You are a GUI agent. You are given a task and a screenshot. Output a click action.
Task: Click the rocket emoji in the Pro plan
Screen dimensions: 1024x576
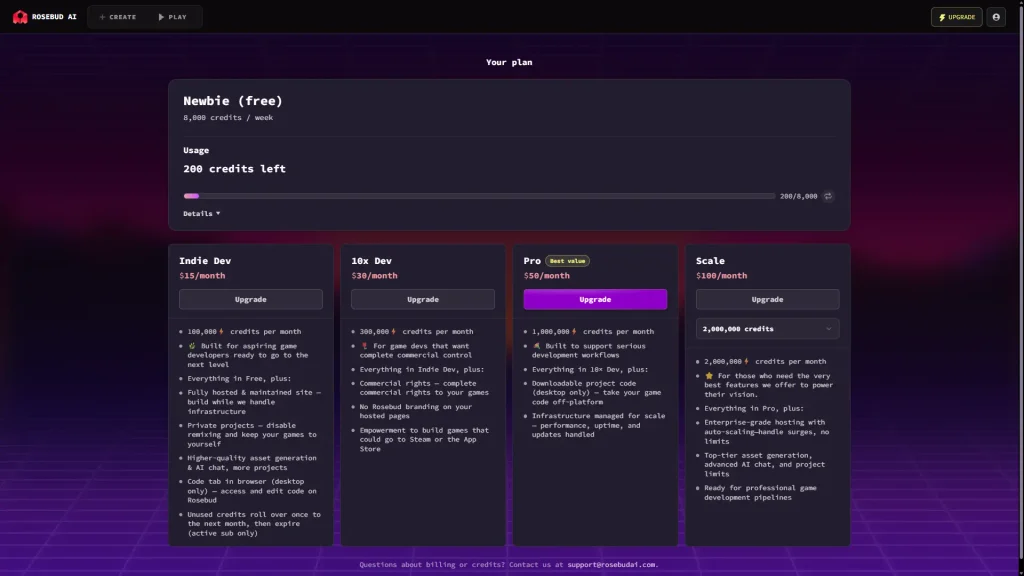point(537,346)
